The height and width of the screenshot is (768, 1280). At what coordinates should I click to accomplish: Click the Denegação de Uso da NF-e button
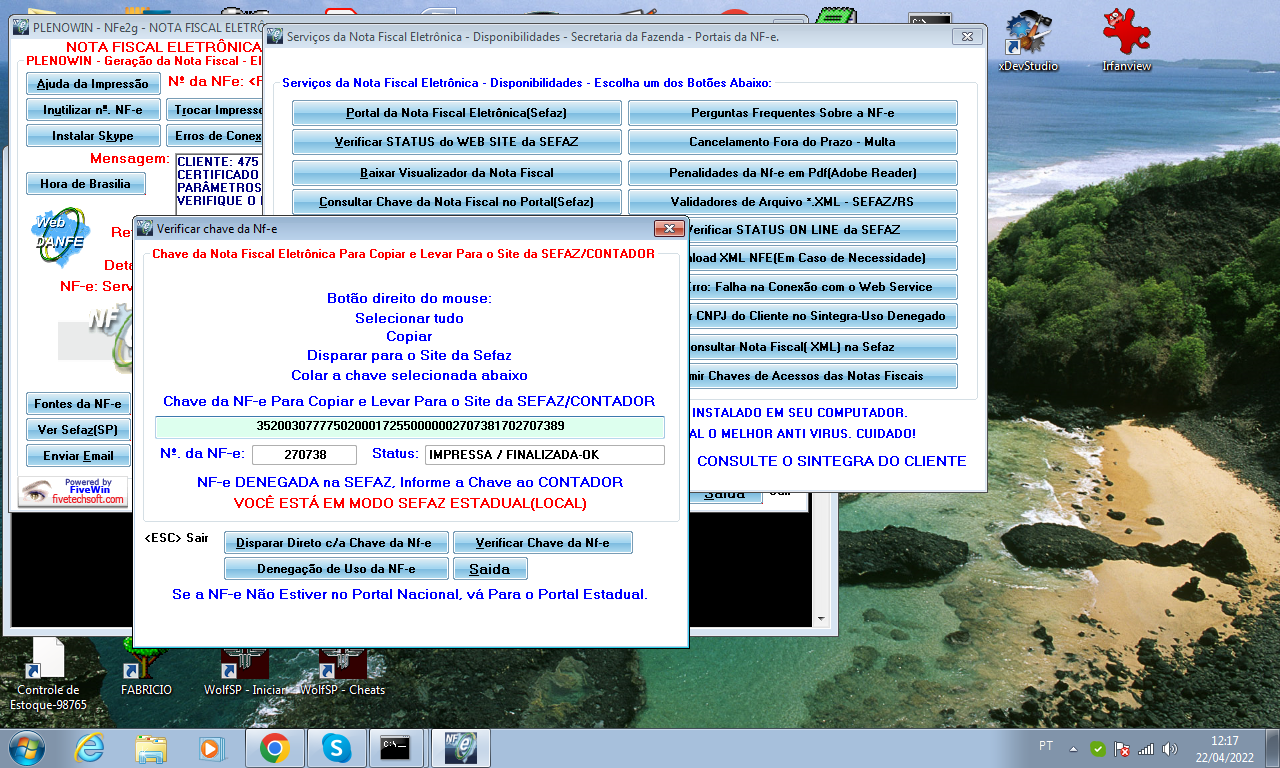tap(336, 569)
